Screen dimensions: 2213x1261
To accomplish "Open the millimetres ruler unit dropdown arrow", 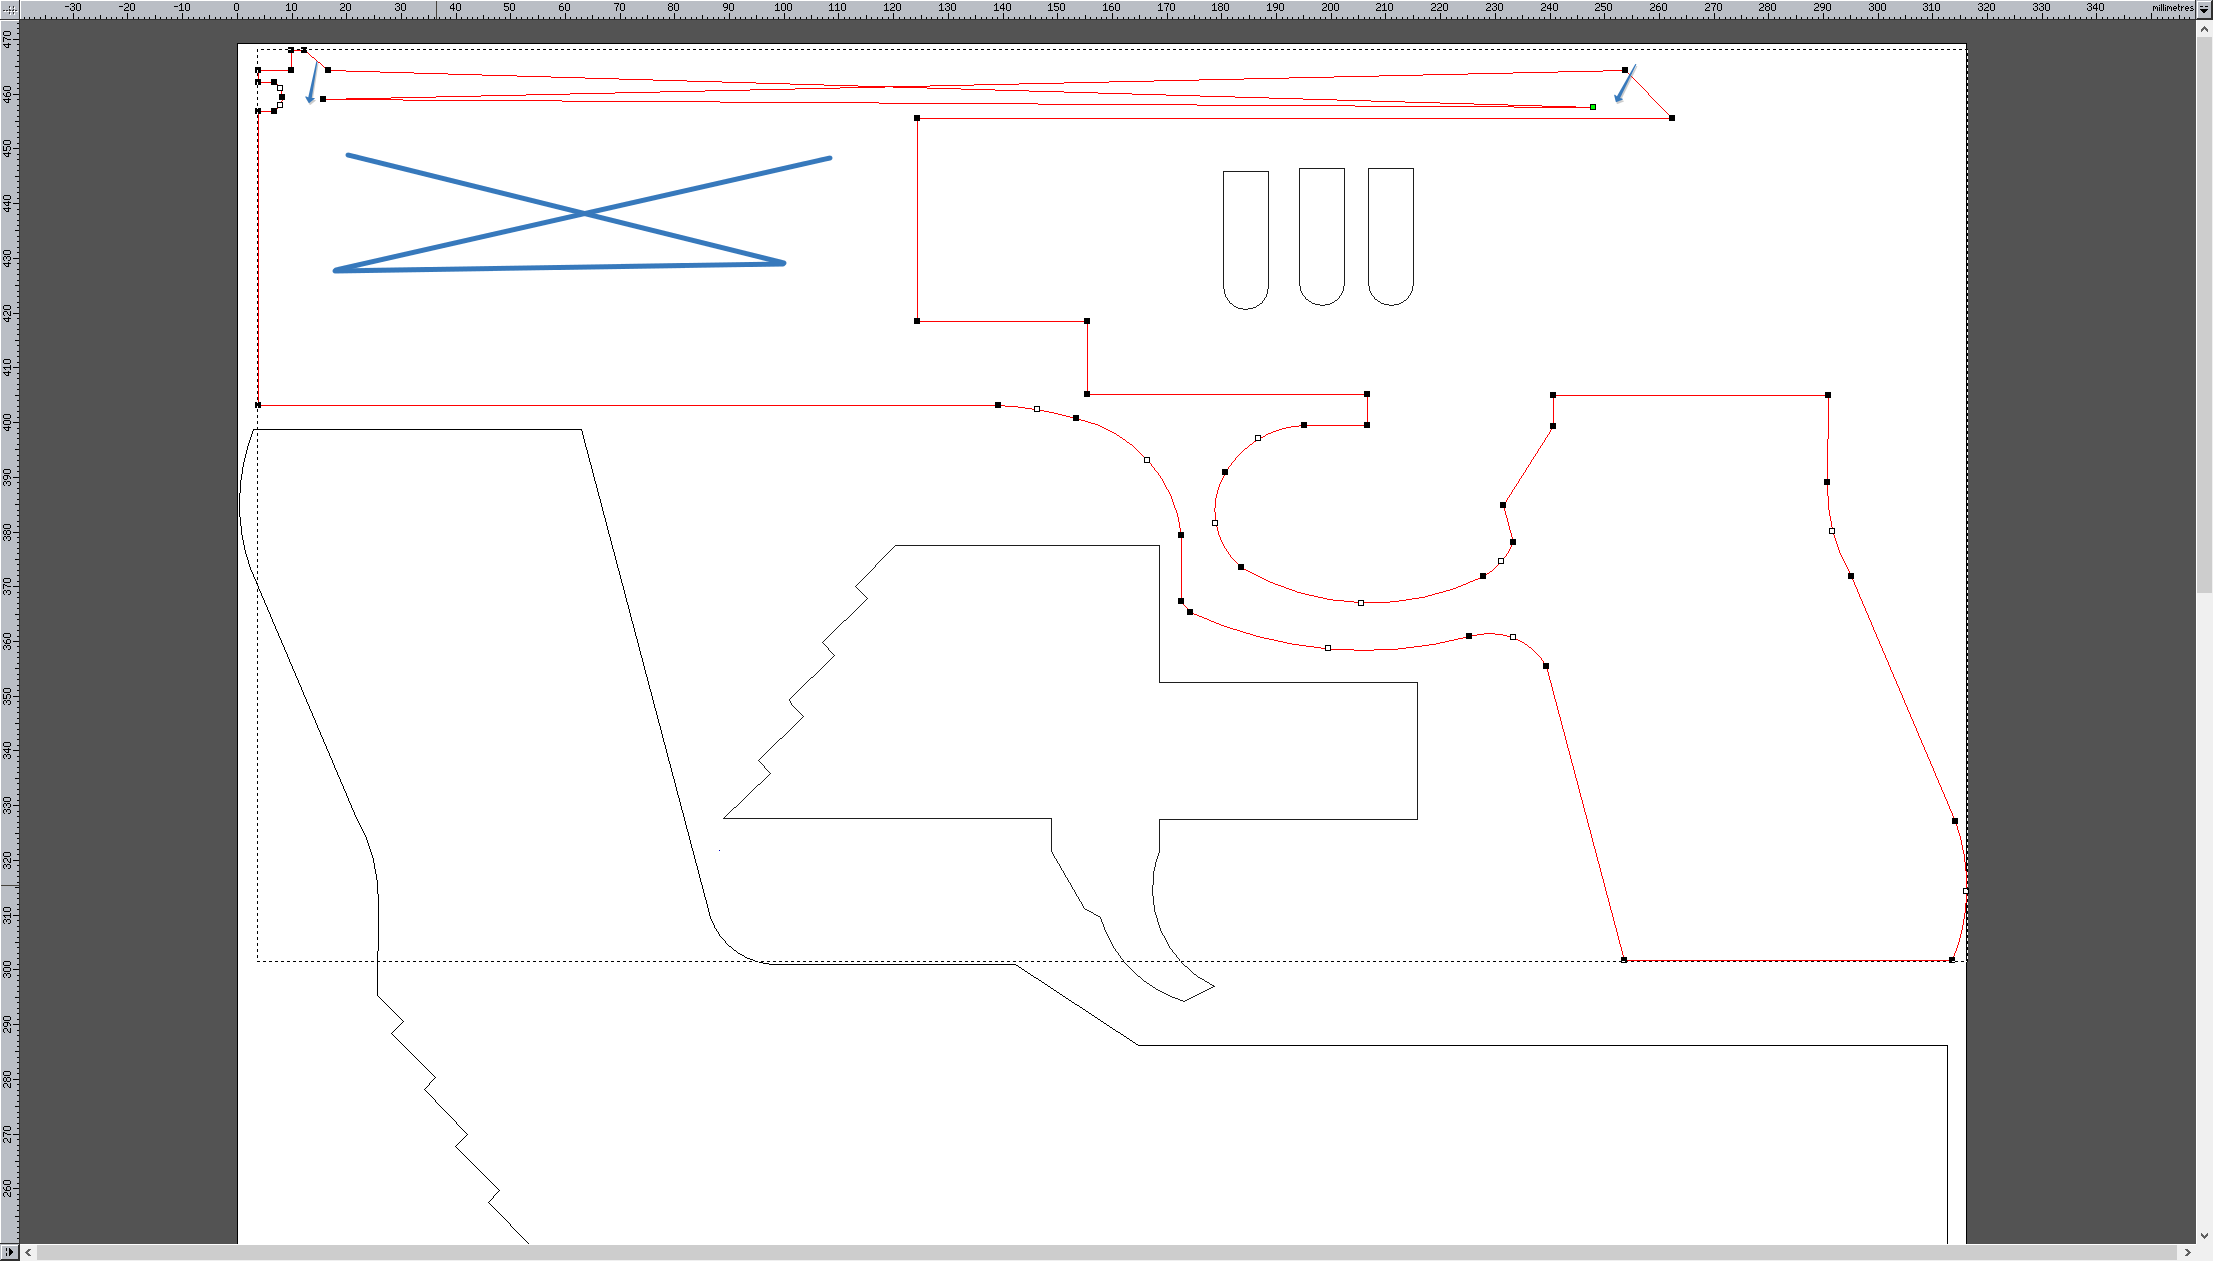I will pos(2204,8).
